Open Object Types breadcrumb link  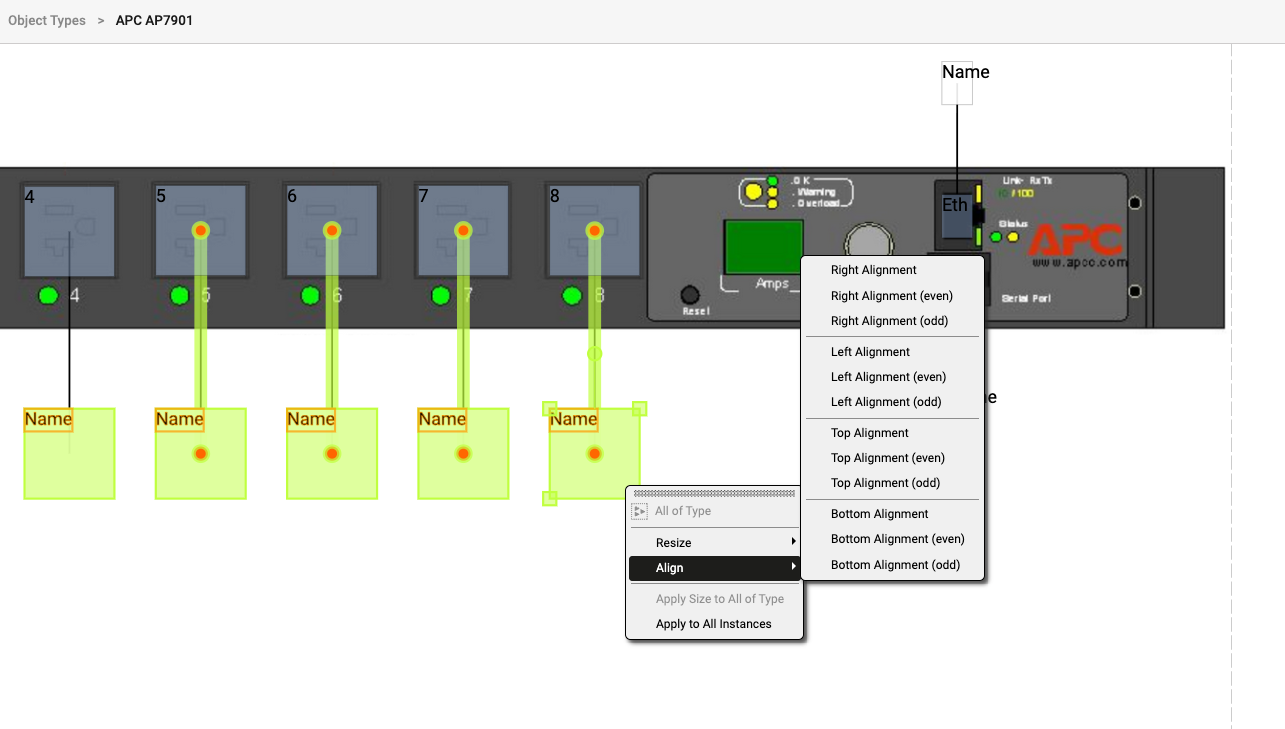tap(47, 20)
